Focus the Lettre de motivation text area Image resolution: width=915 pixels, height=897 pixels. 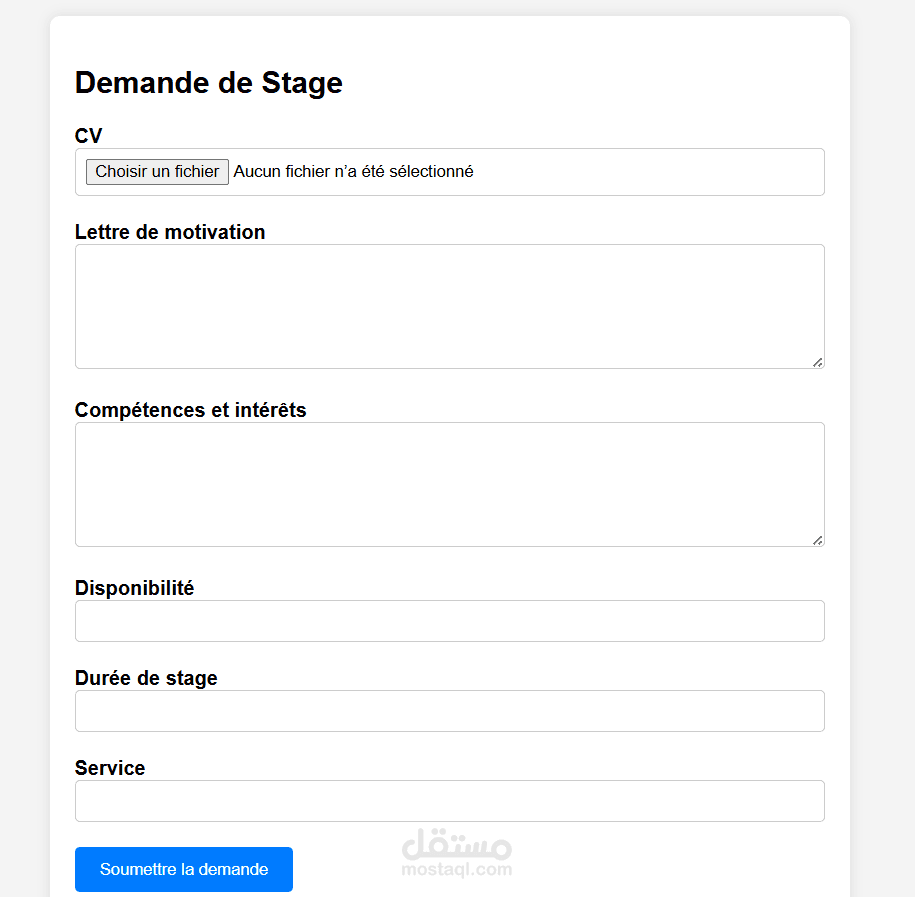(449, 306)
